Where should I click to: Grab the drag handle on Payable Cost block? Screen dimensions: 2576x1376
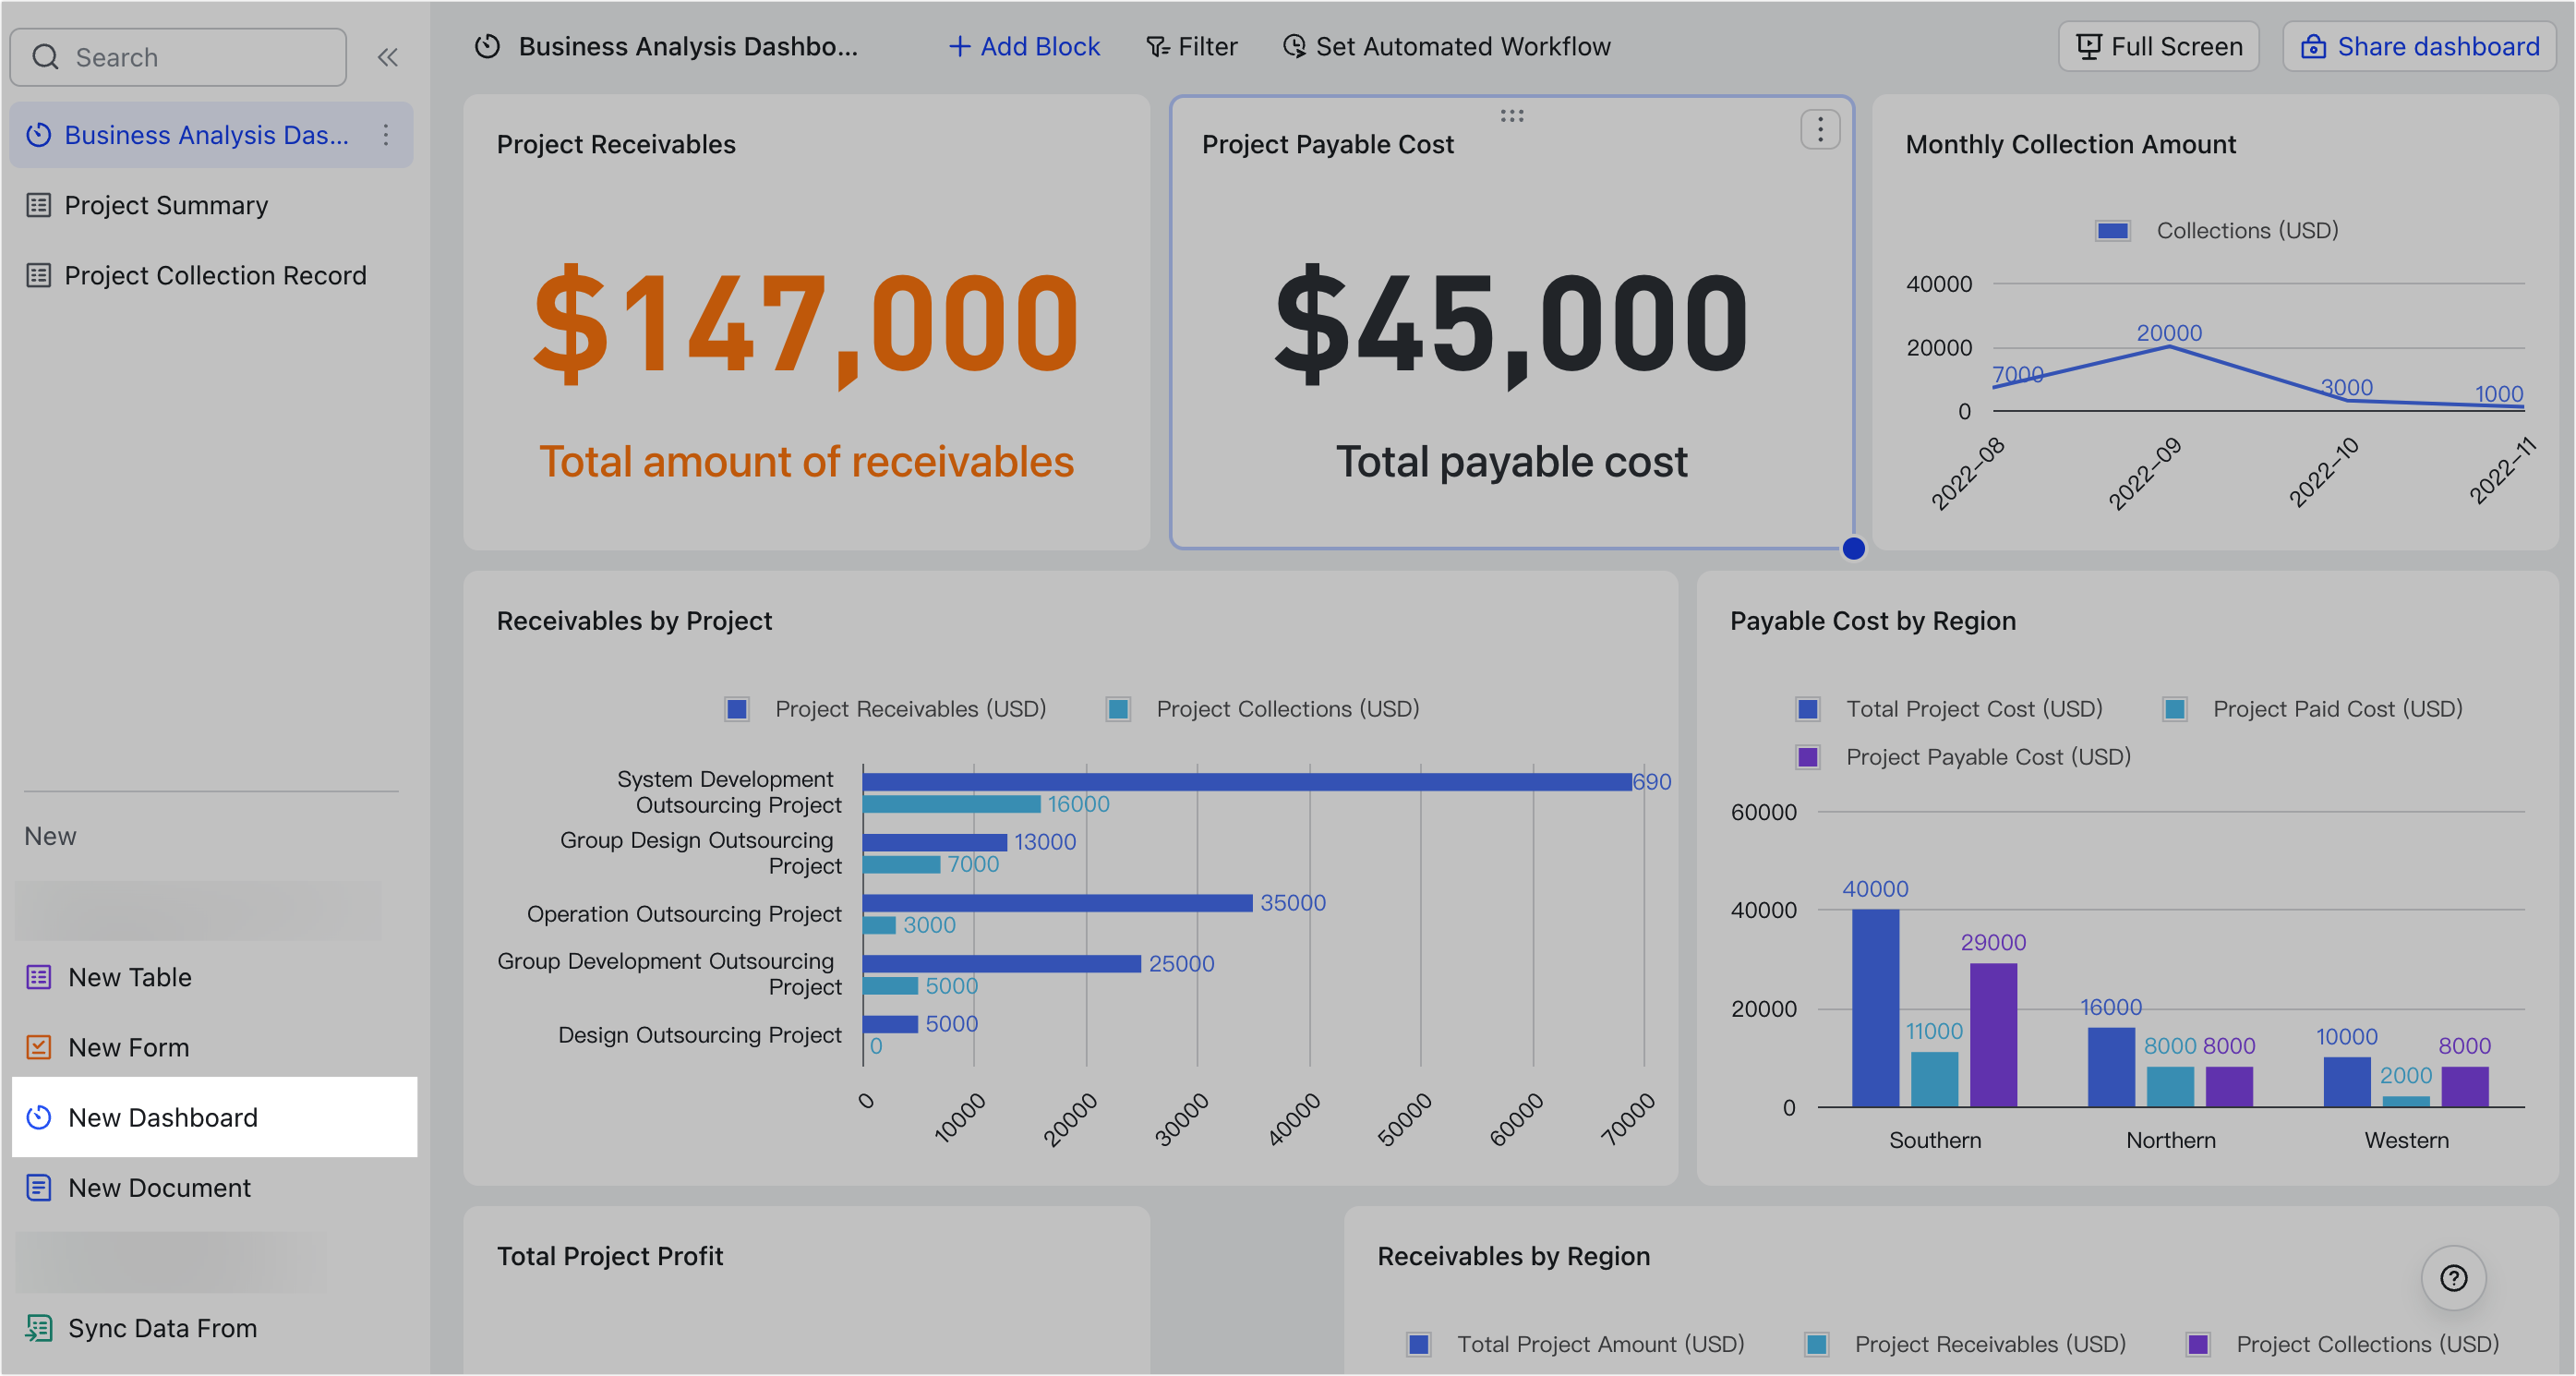[1511, 116]
